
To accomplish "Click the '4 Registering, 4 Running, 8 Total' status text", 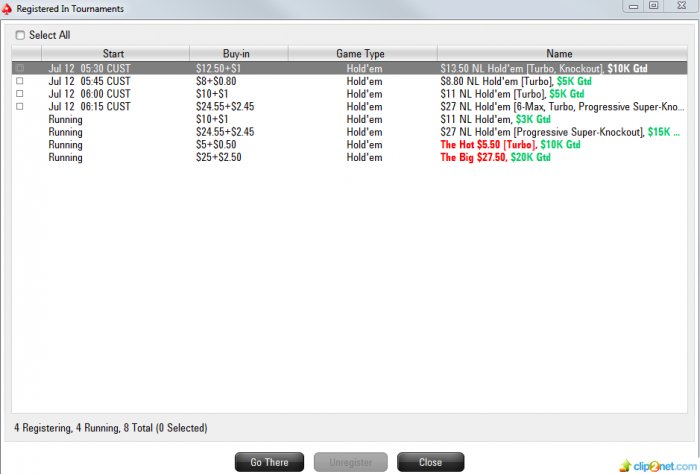I will click(x=110, y=428).
